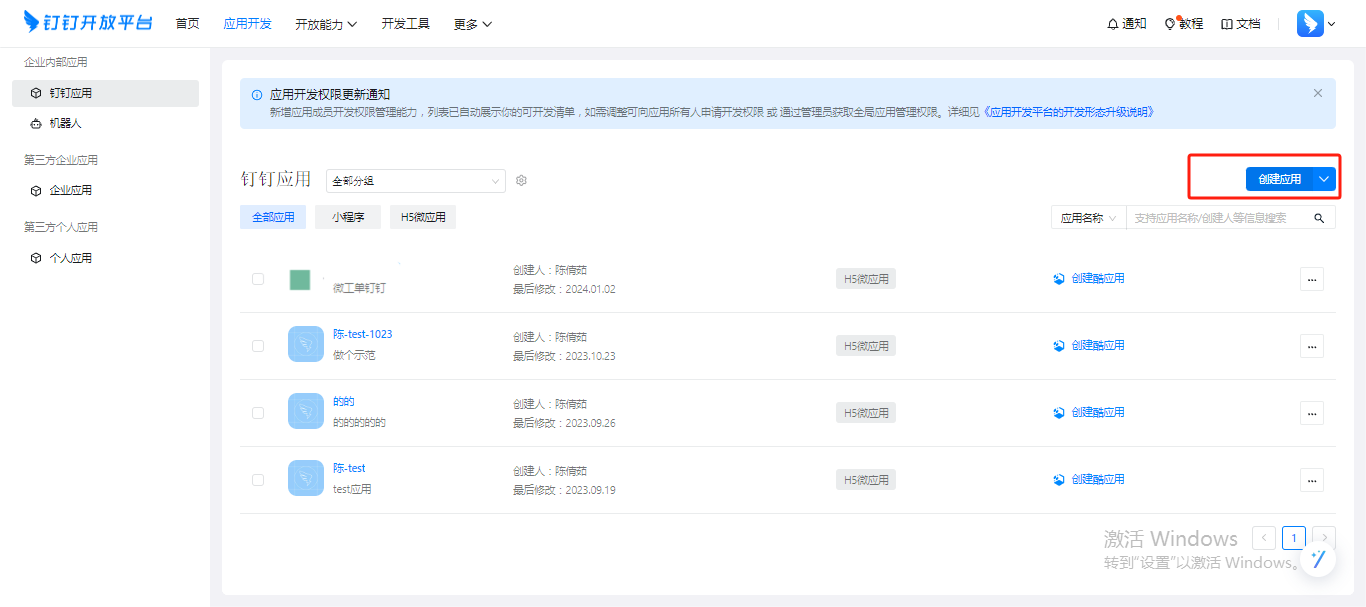Expand the 更多 menu
The image size is (1366, 607).
(x=472, y=24)
